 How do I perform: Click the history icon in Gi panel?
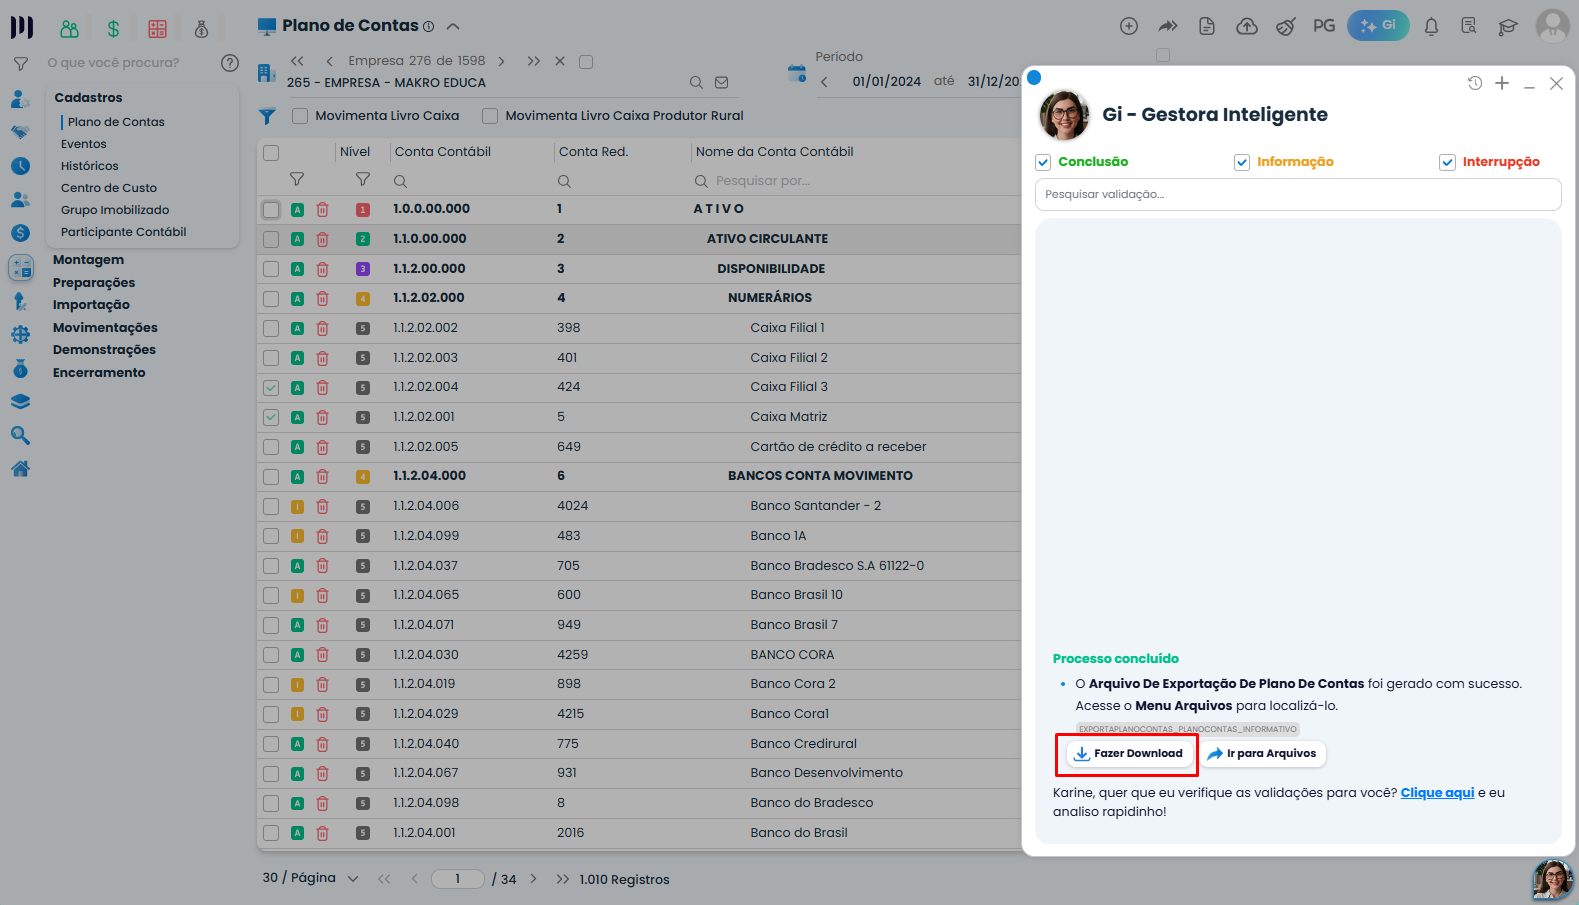[1475, 83]
